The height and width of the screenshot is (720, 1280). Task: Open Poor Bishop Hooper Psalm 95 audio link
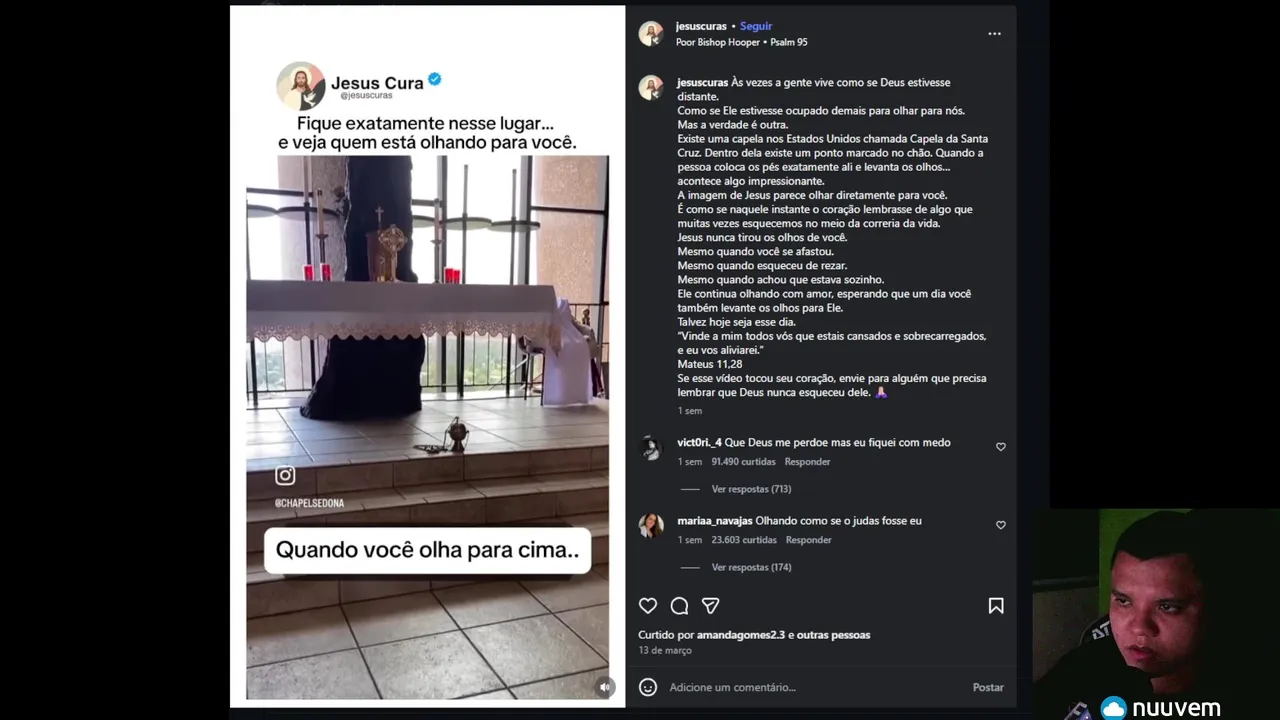point(741,42)
